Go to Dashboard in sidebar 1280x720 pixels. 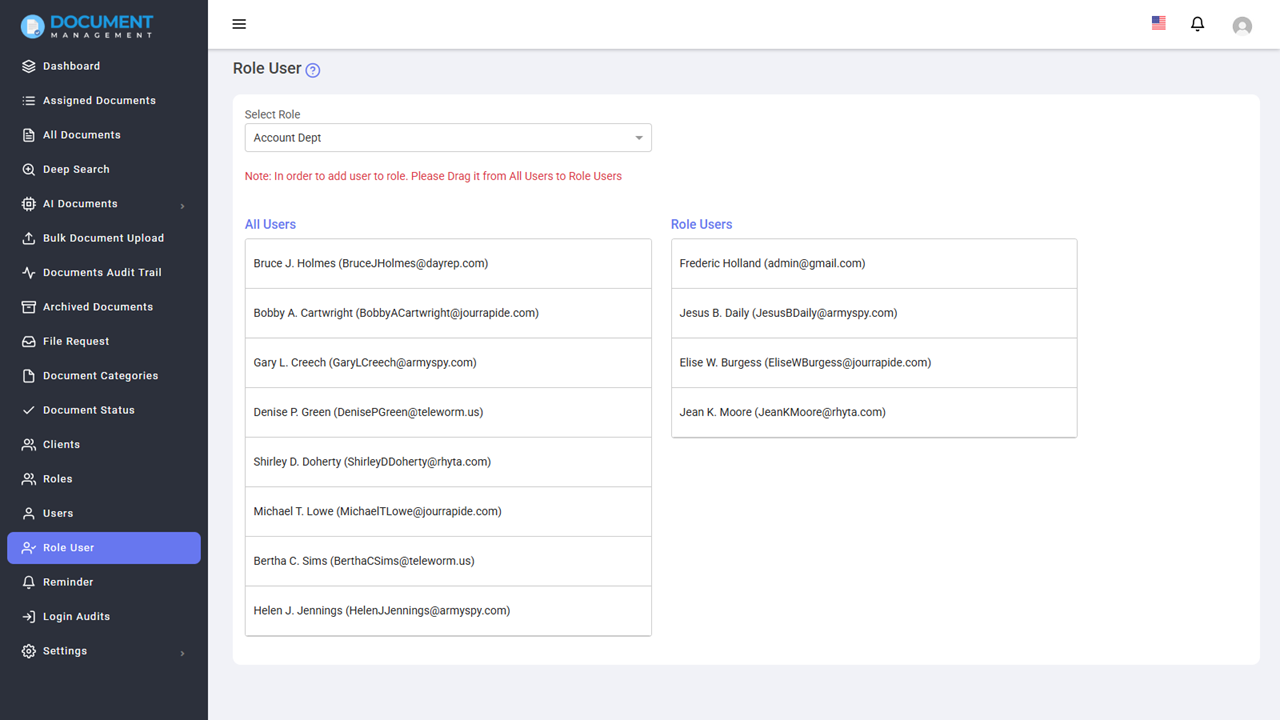point(71,66)
